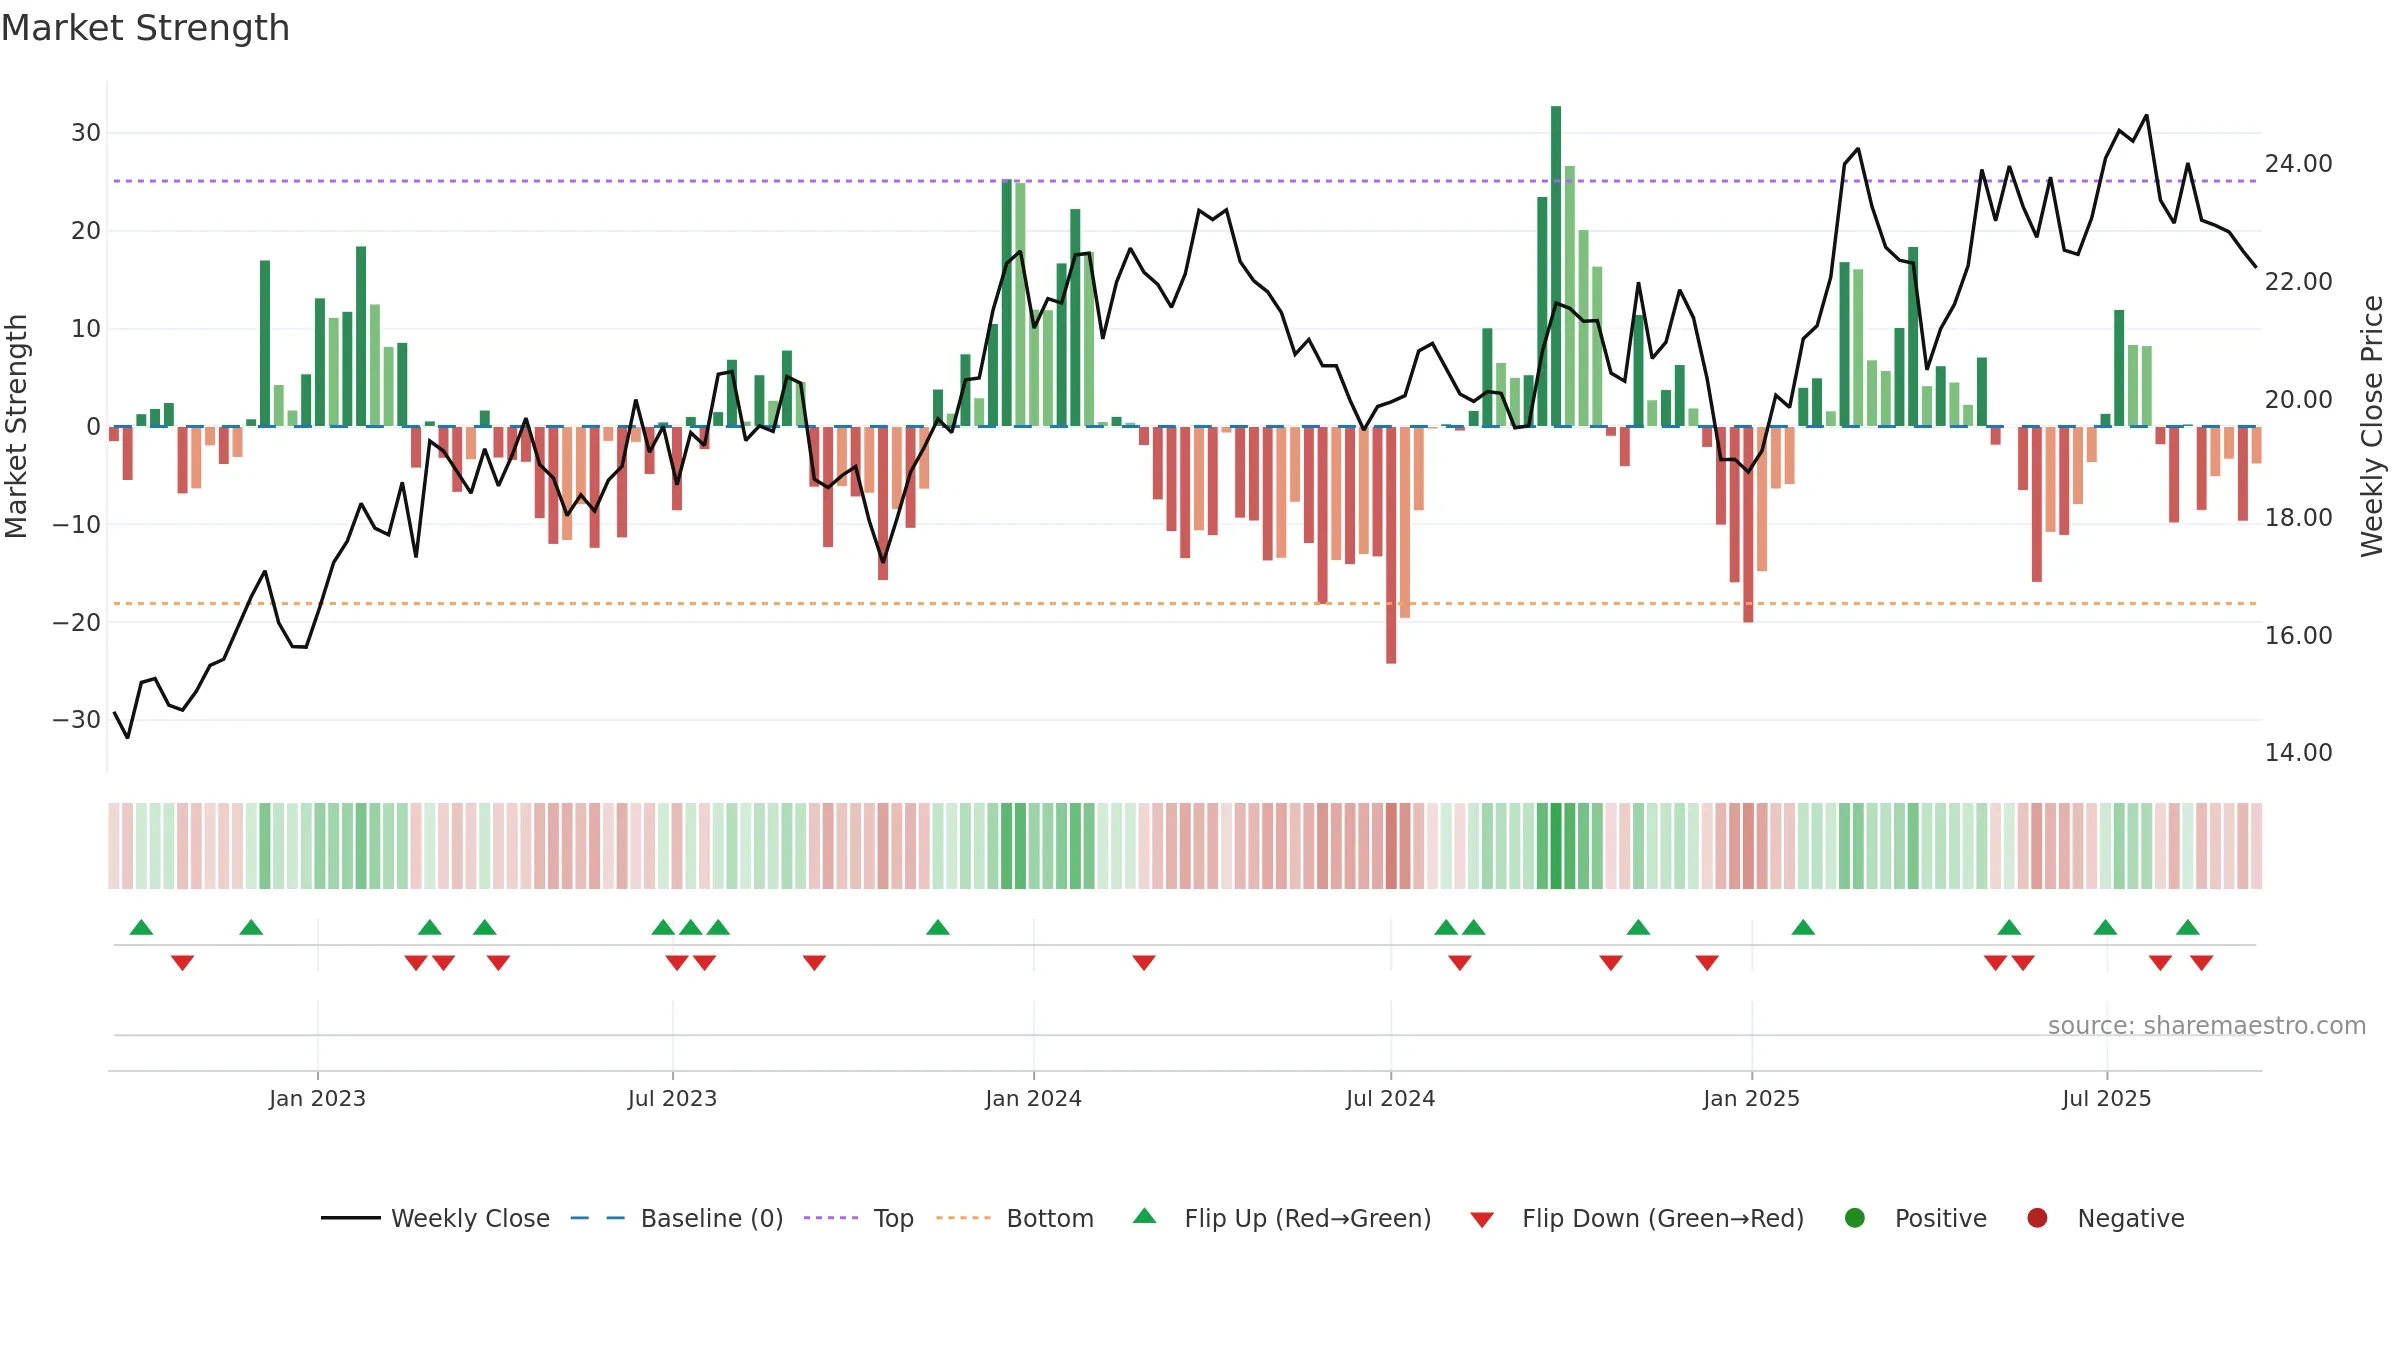Click the green Flip Up triangle legend icon
Viewport: 2400px width, 1350px height.
point(1145,1216)
